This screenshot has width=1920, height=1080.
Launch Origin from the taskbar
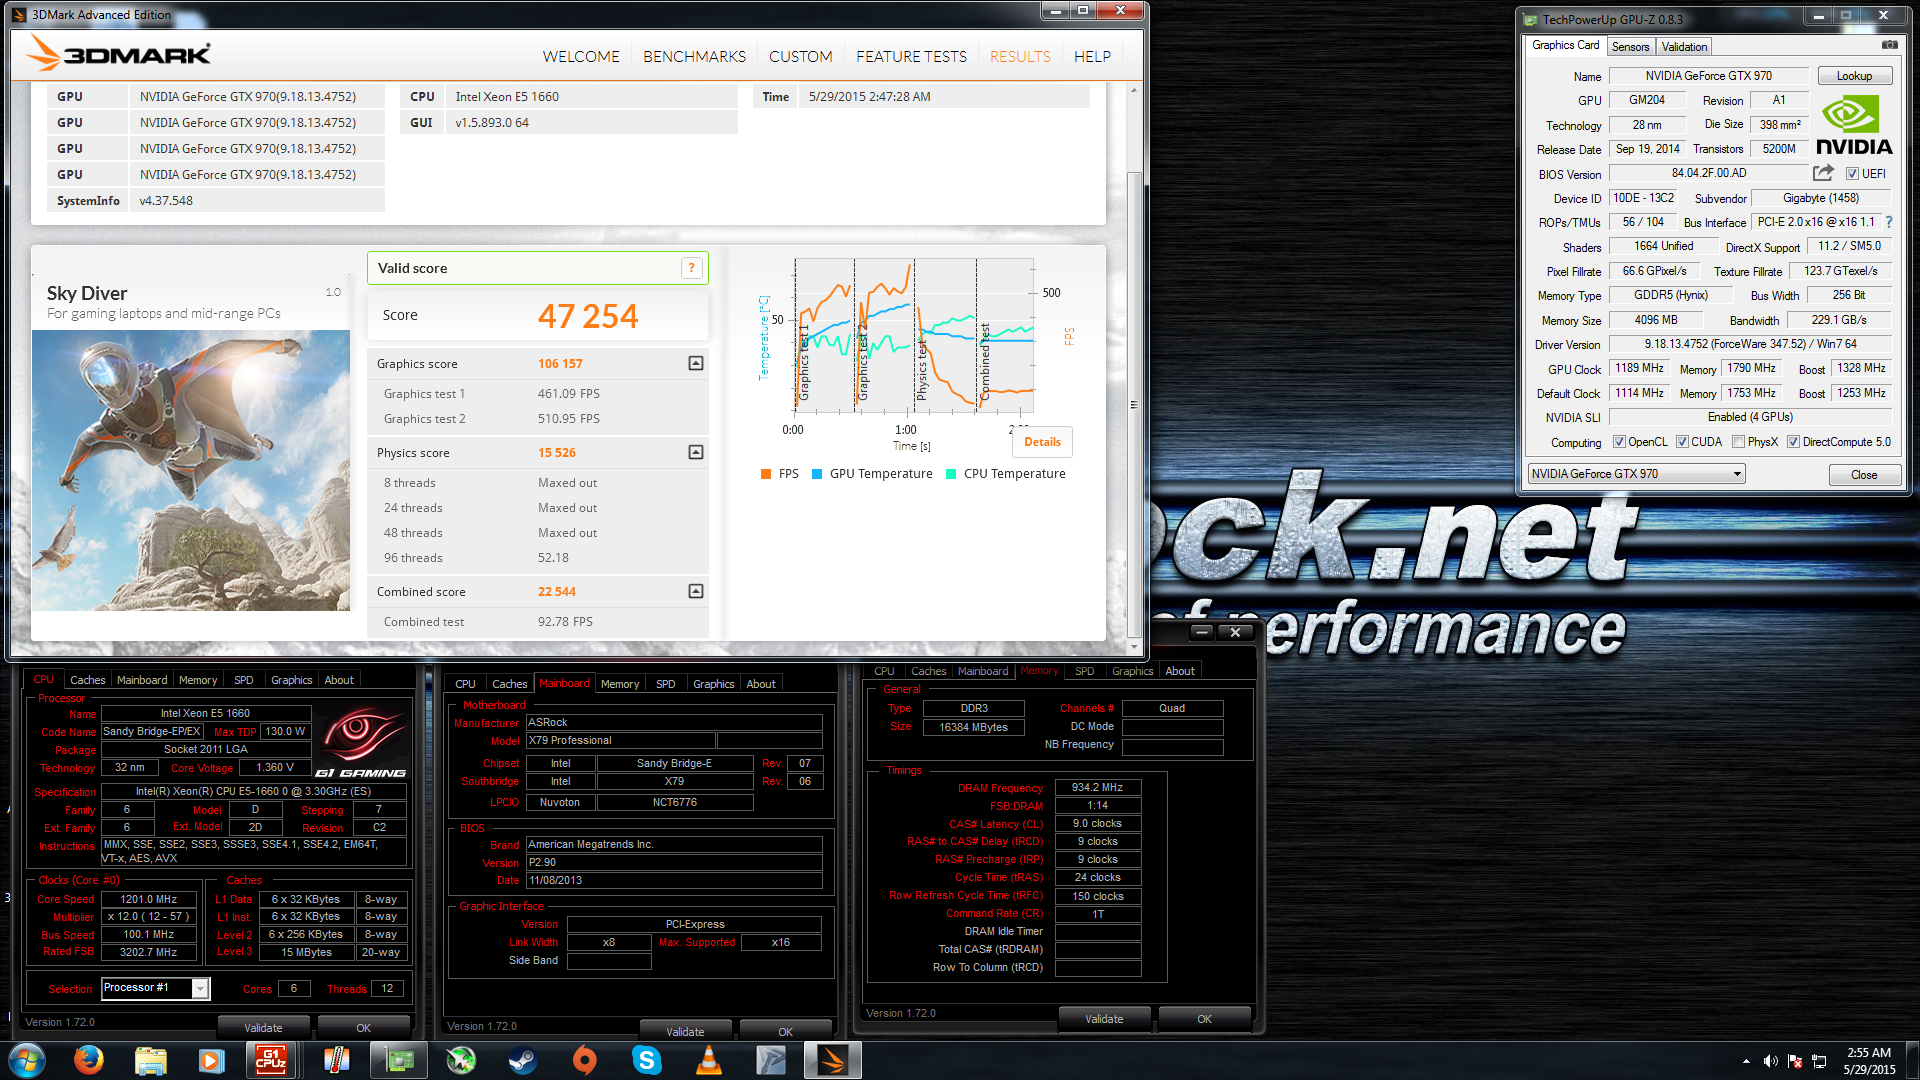pos(585,1060)
